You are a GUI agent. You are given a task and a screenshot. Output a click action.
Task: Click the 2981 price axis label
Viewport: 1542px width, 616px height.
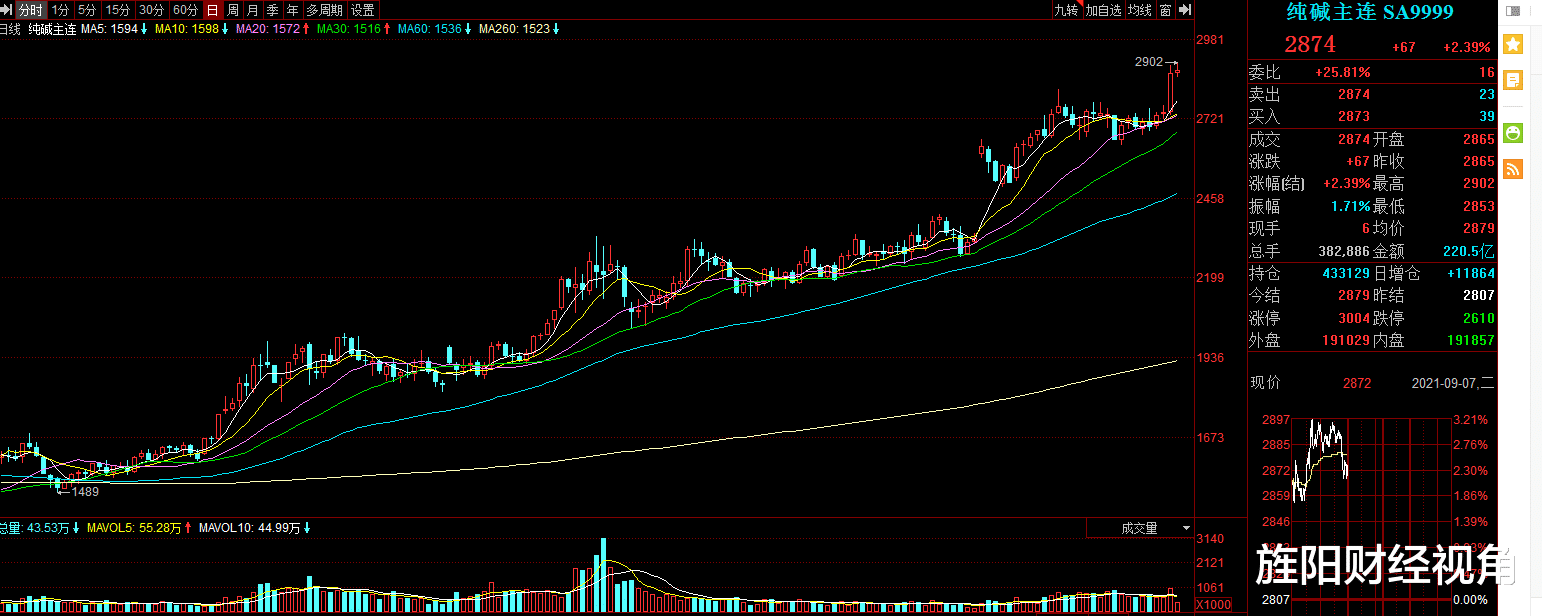tap(1211, 40)
